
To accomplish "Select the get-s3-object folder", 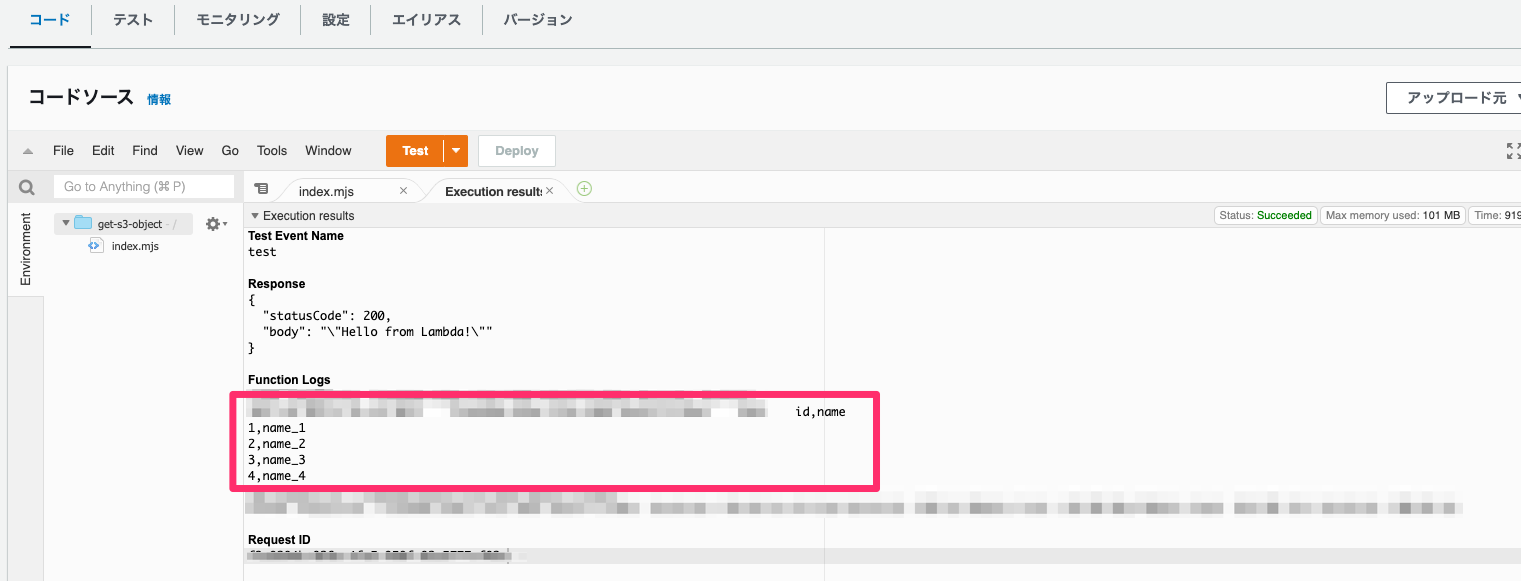I will coord(124,224).
